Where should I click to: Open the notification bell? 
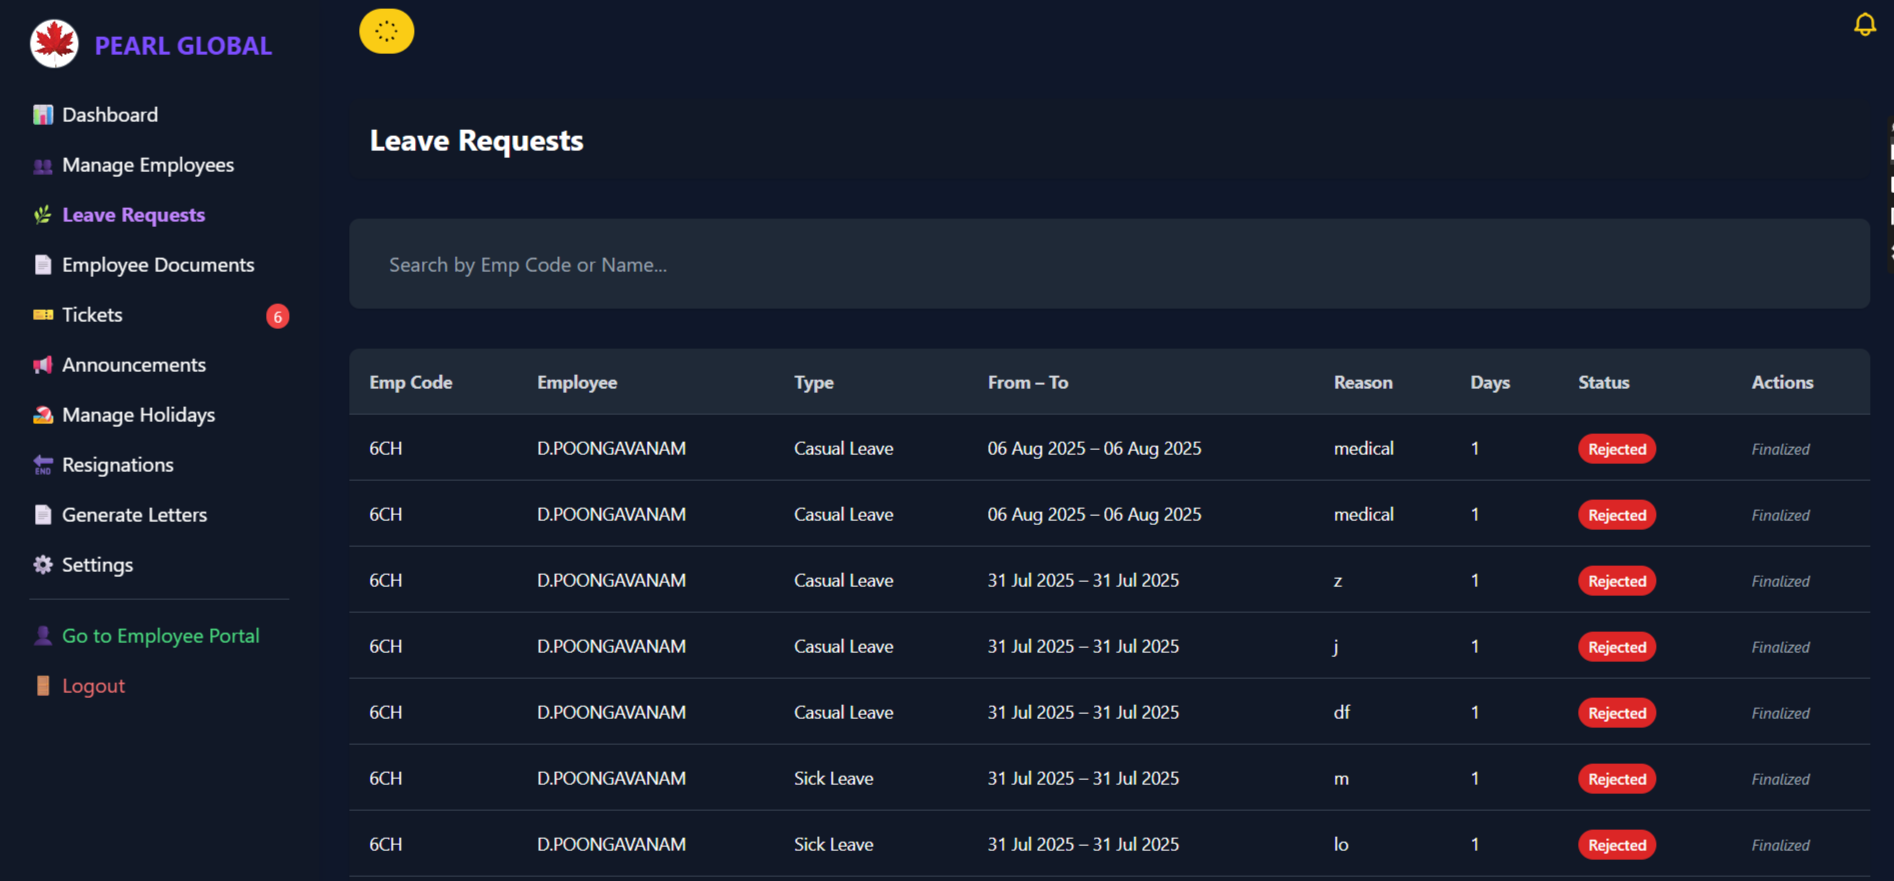pos(1864,25)
